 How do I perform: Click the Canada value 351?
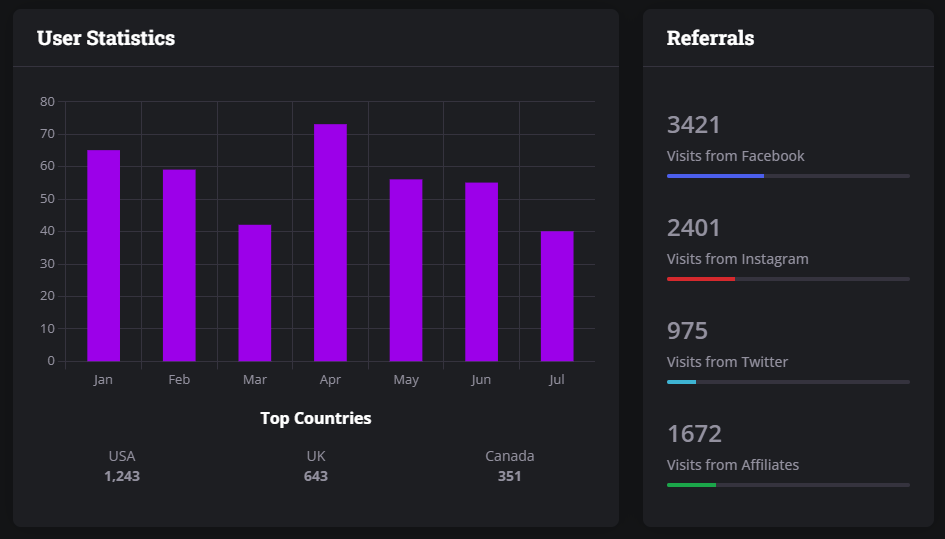tap(509, 476)
